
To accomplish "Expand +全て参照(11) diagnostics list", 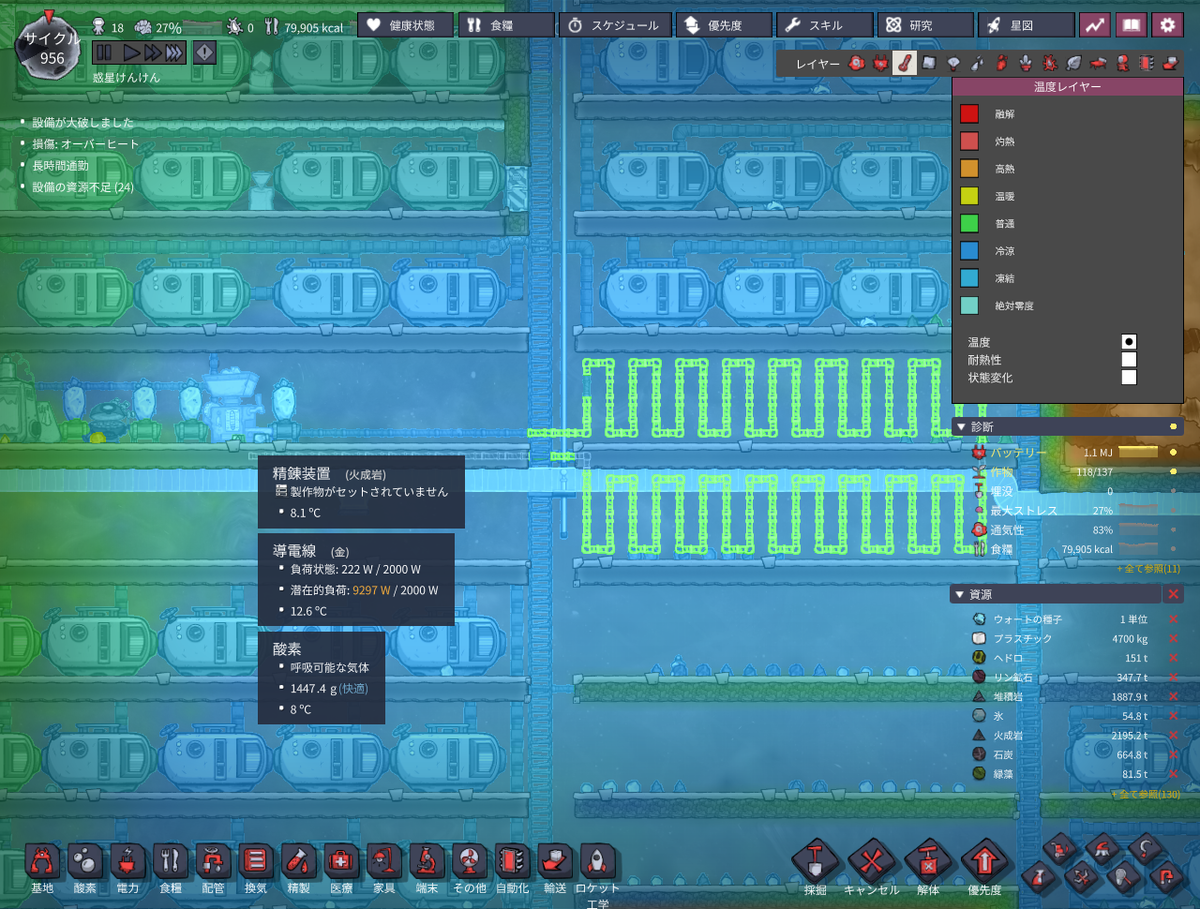I will pyautogui.click(x=1148, y=568).
